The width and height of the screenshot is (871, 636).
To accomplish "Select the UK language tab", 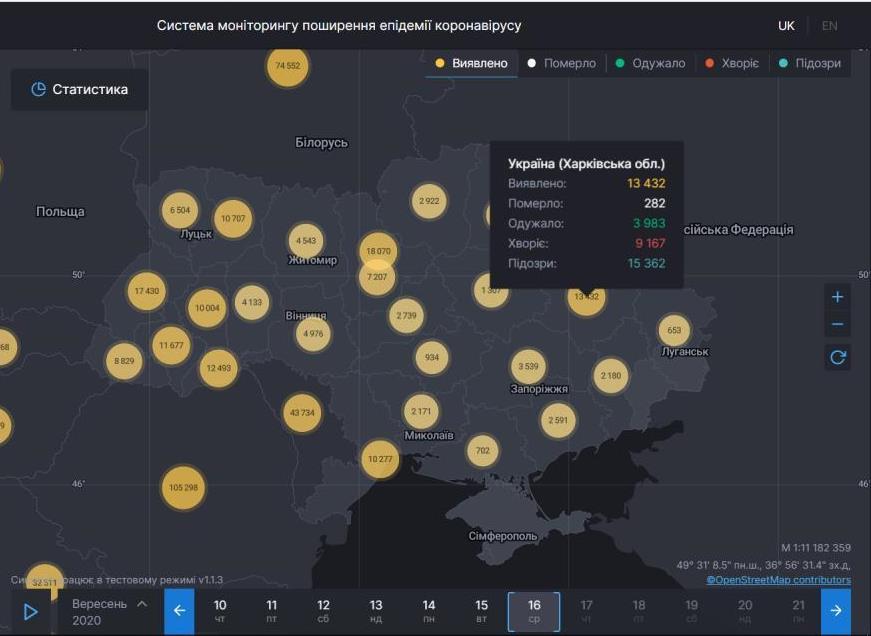I will click(x=786, y=24).
